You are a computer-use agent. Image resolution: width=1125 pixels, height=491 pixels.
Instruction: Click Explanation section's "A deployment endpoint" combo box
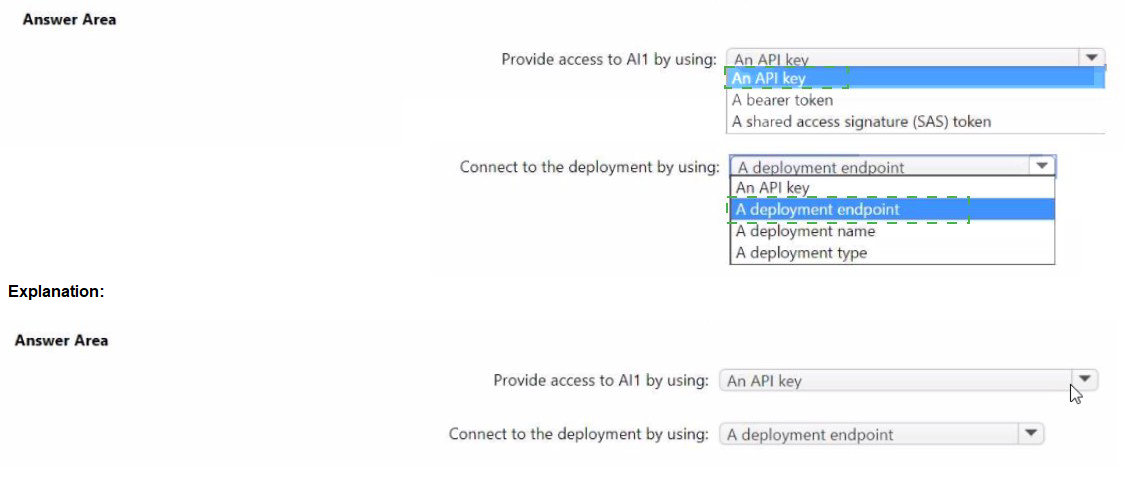[867, 434]
